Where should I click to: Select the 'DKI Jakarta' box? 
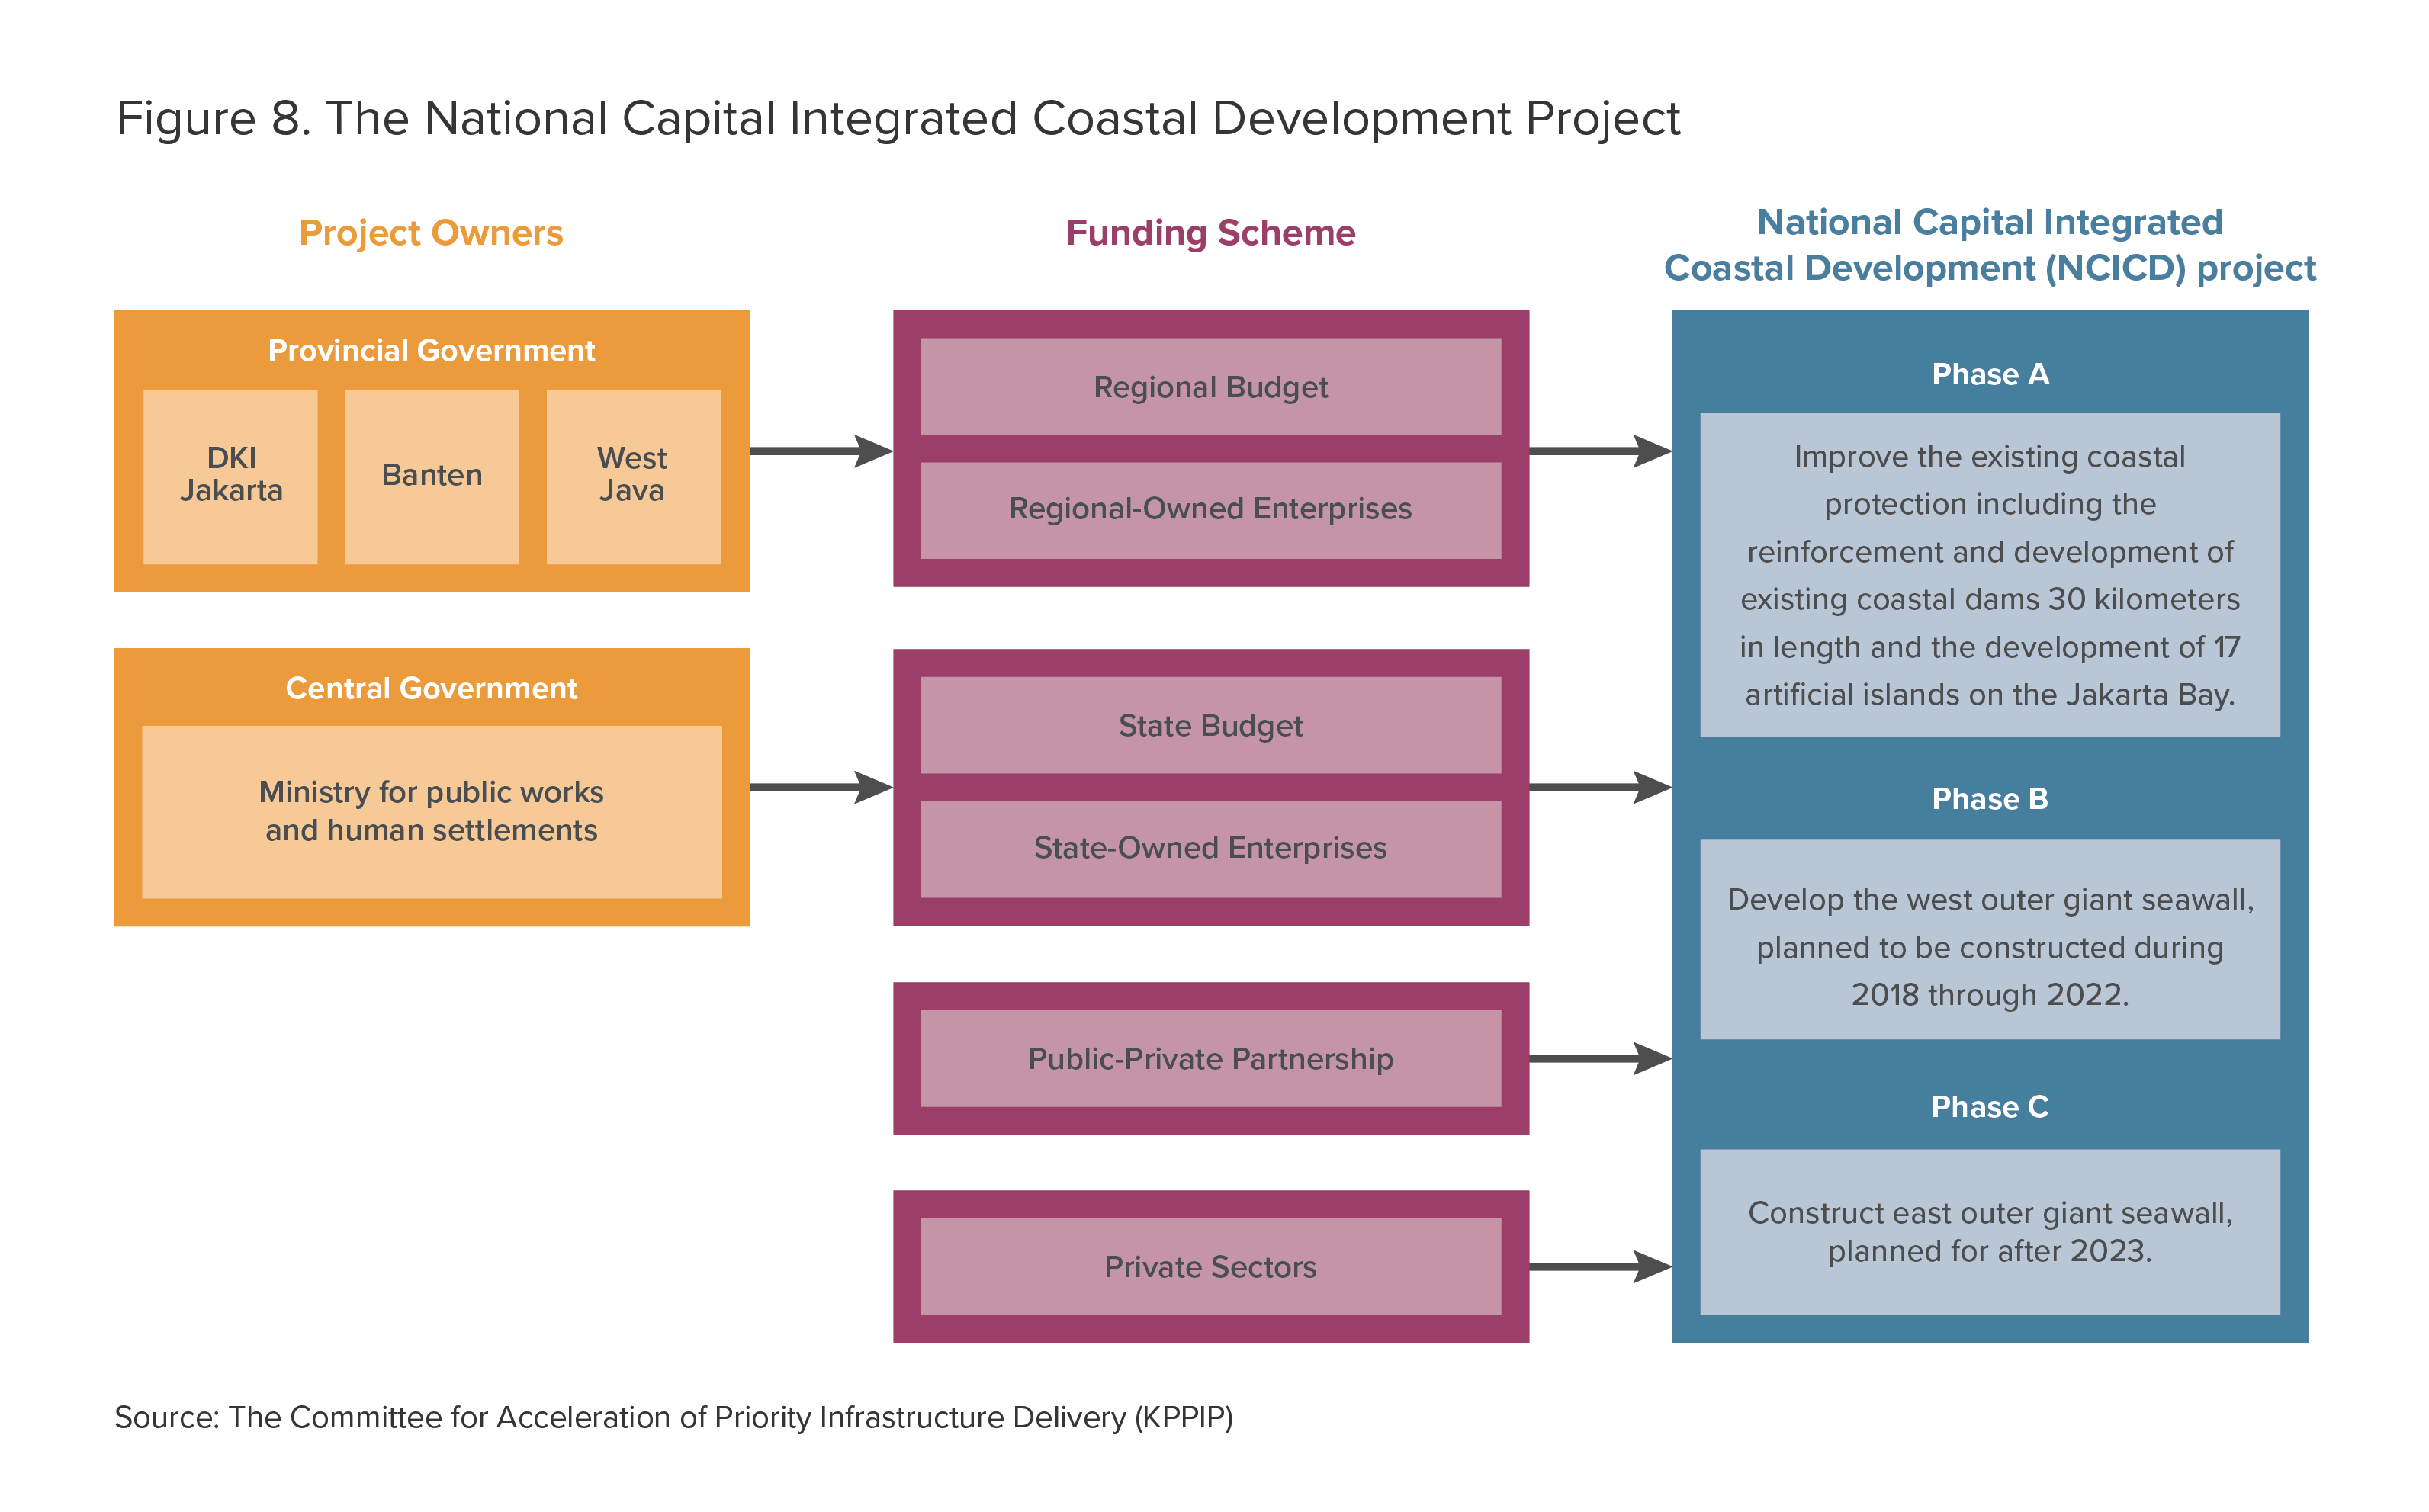click(x=231, y=477)
